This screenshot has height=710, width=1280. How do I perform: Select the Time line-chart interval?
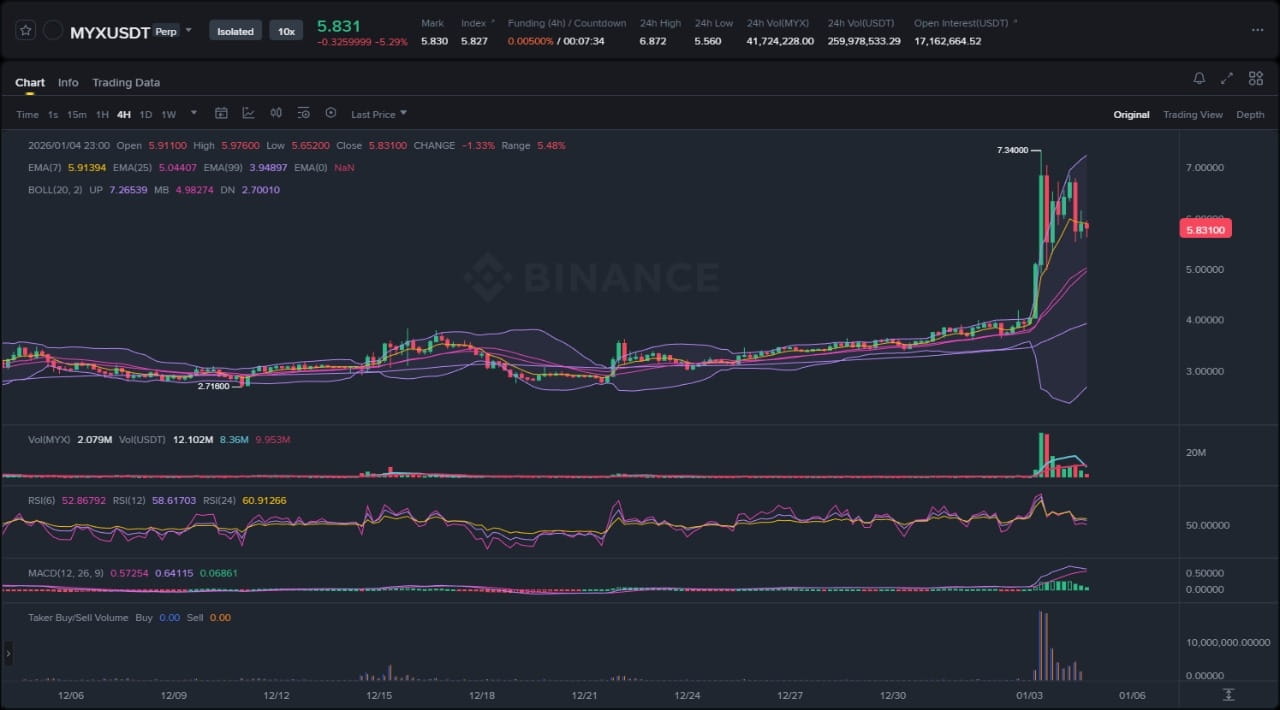27,114
